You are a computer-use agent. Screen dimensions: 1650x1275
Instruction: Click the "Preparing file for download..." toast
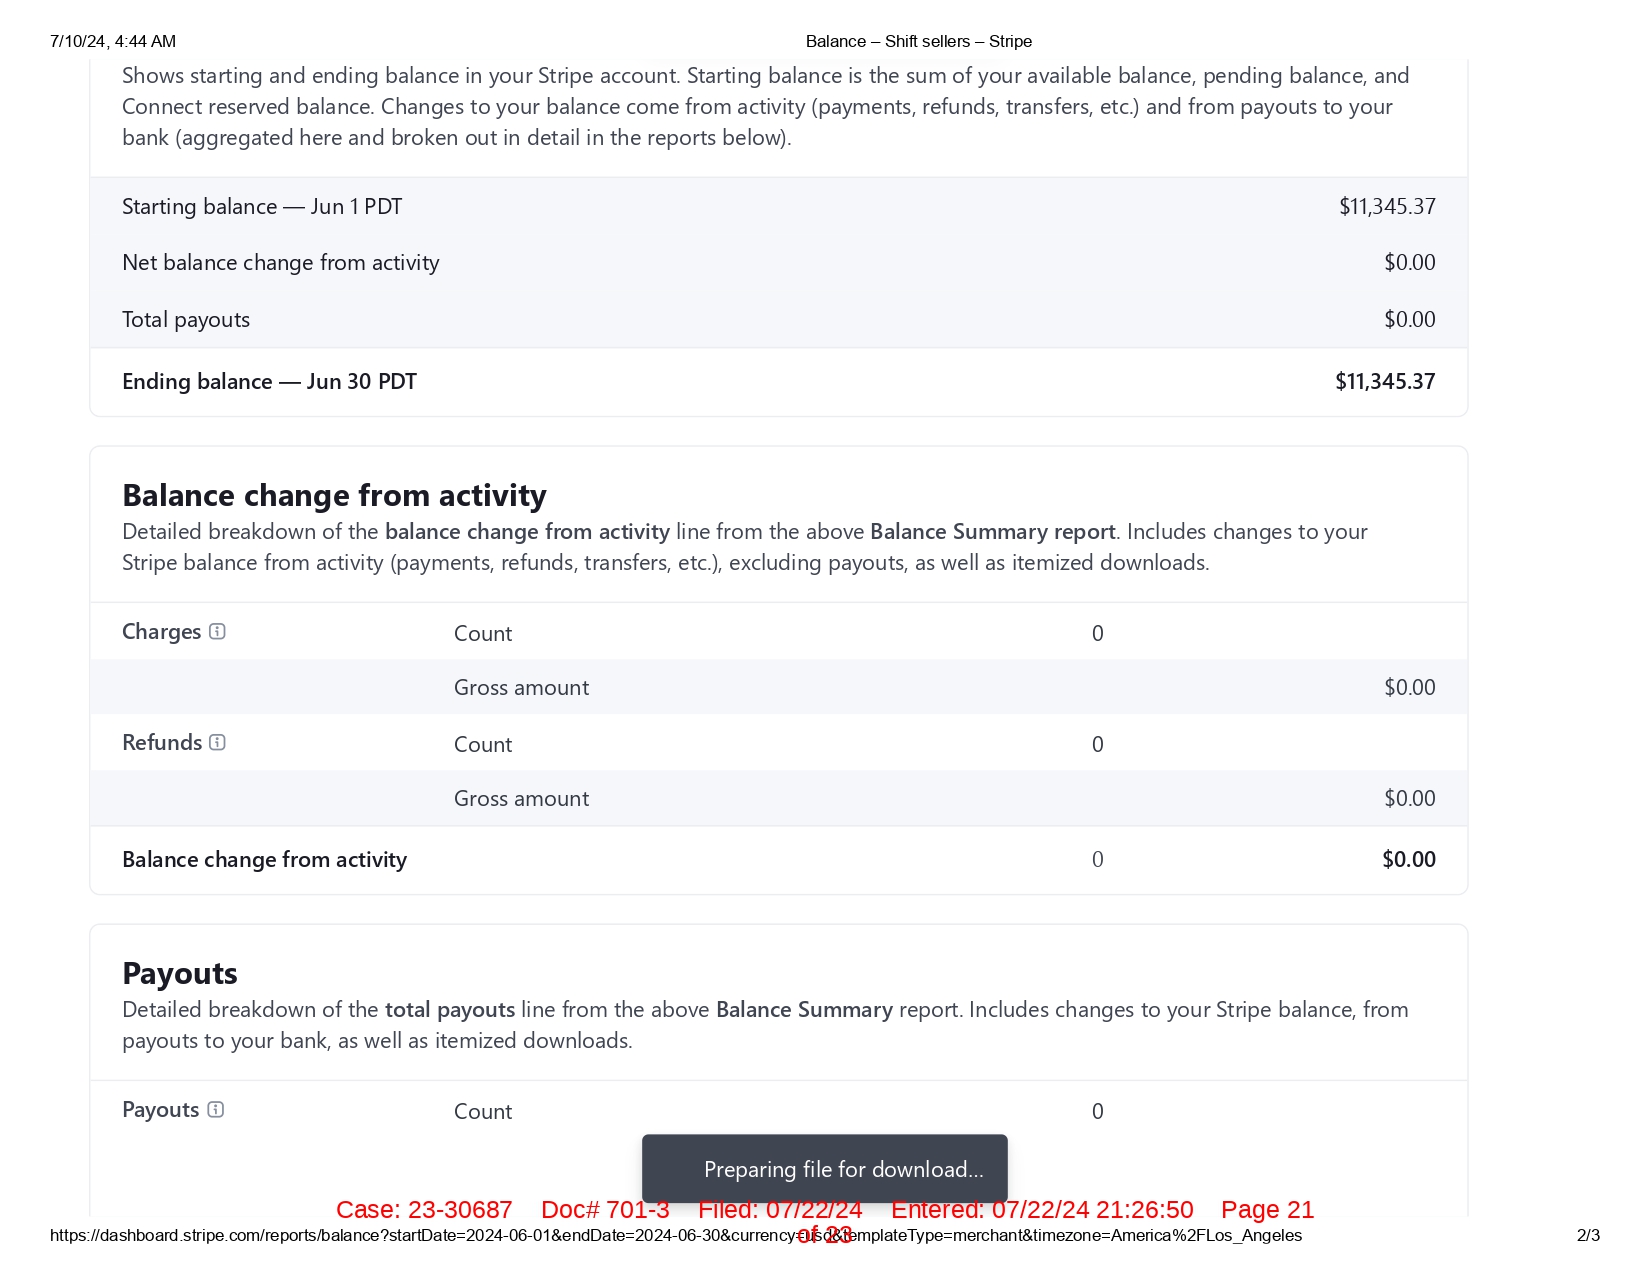point(824,1169)
